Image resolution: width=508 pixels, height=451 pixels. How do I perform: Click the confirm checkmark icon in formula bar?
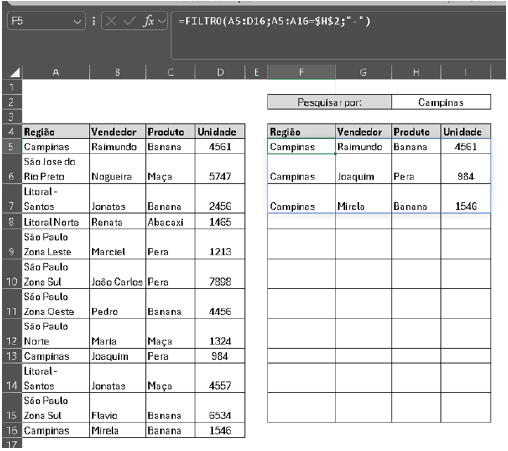129,21
